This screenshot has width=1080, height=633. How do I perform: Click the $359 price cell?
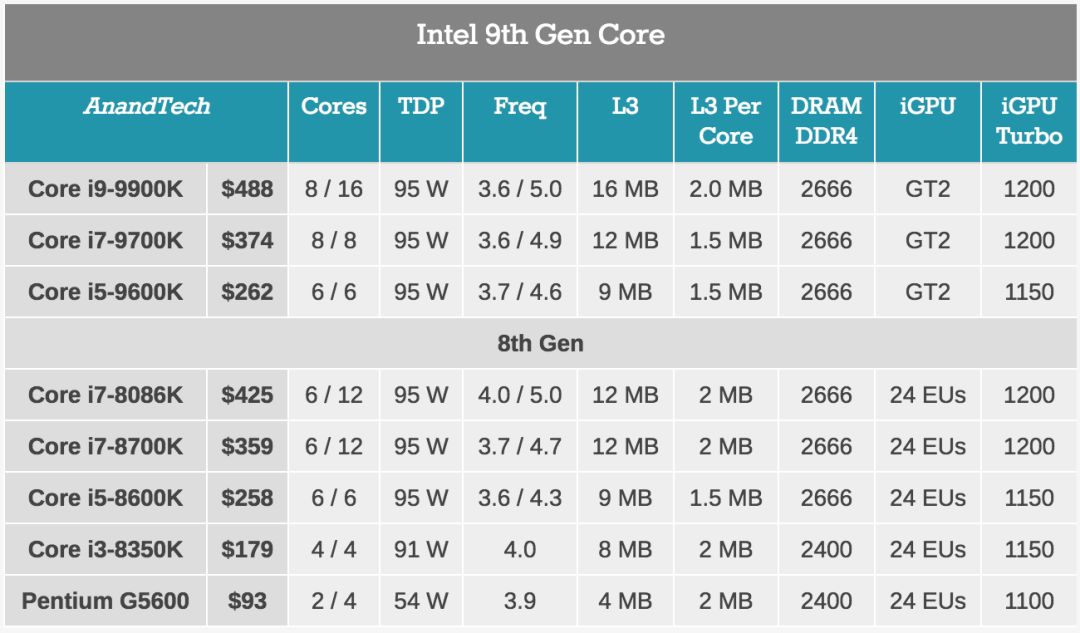(247, 447)
